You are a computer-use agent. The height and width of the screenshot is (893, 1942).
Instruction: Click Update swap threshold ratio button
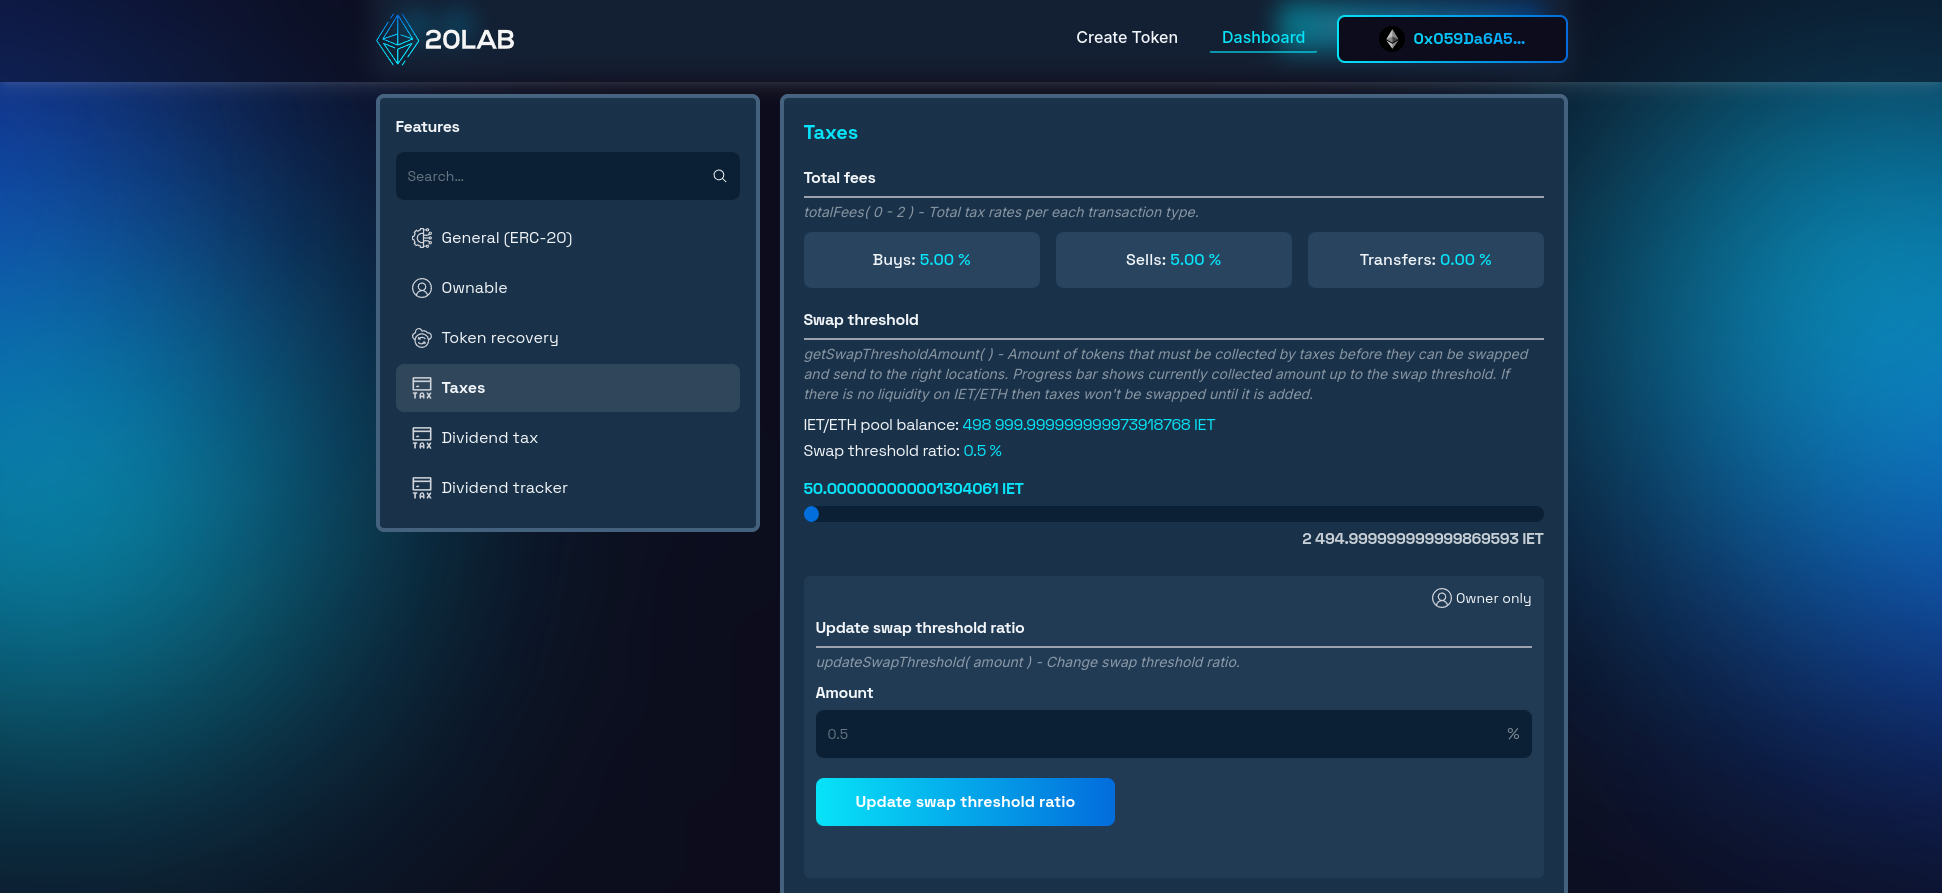click(965, 802)
